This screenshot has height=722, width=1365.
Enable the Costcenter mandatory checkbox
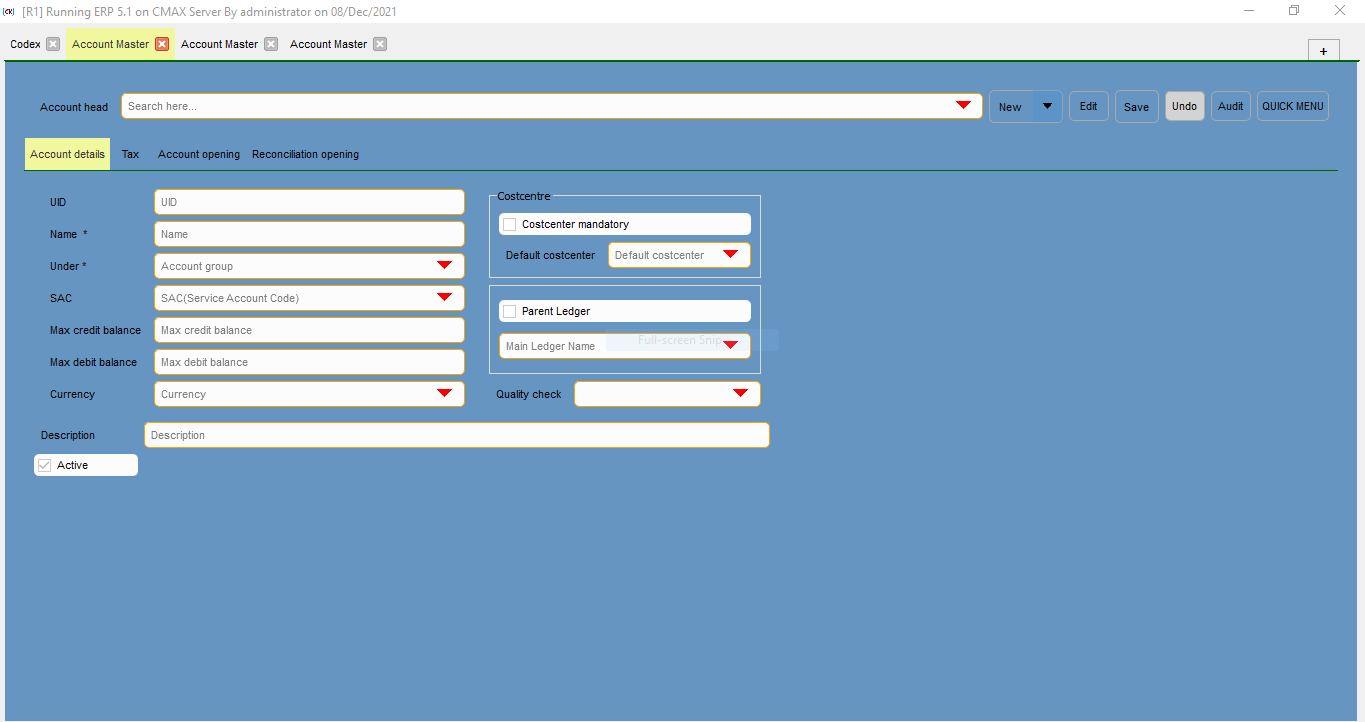point(509,224)
